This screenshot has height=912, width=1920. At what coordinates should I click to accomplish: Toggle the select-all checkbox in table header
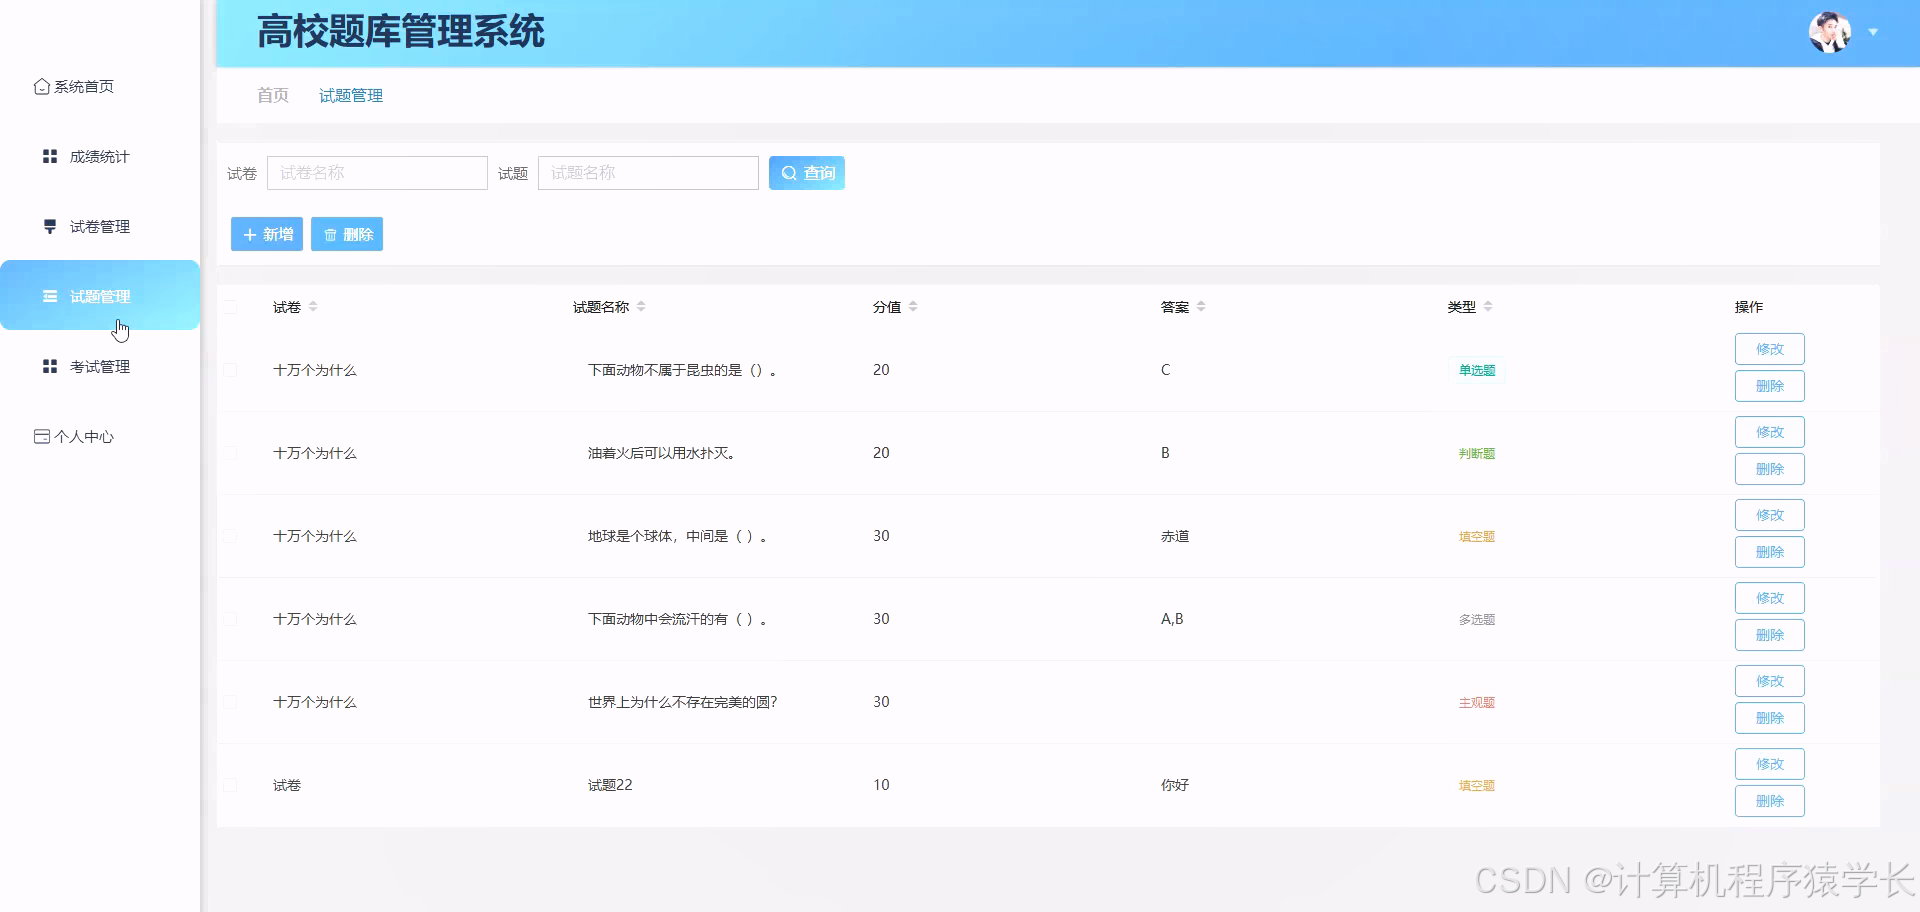pyautogui.click(x=230, y=307)
